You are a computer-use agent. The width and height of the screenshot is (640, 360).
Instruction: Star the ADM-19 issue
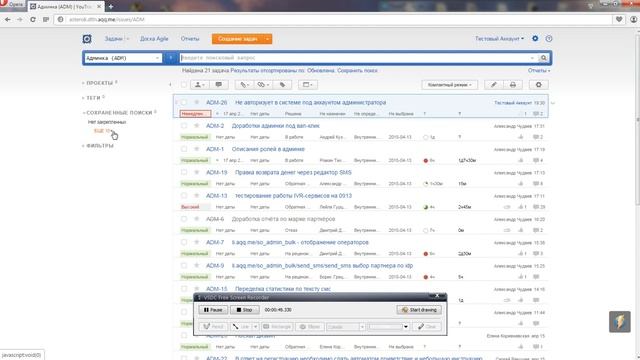196,172
